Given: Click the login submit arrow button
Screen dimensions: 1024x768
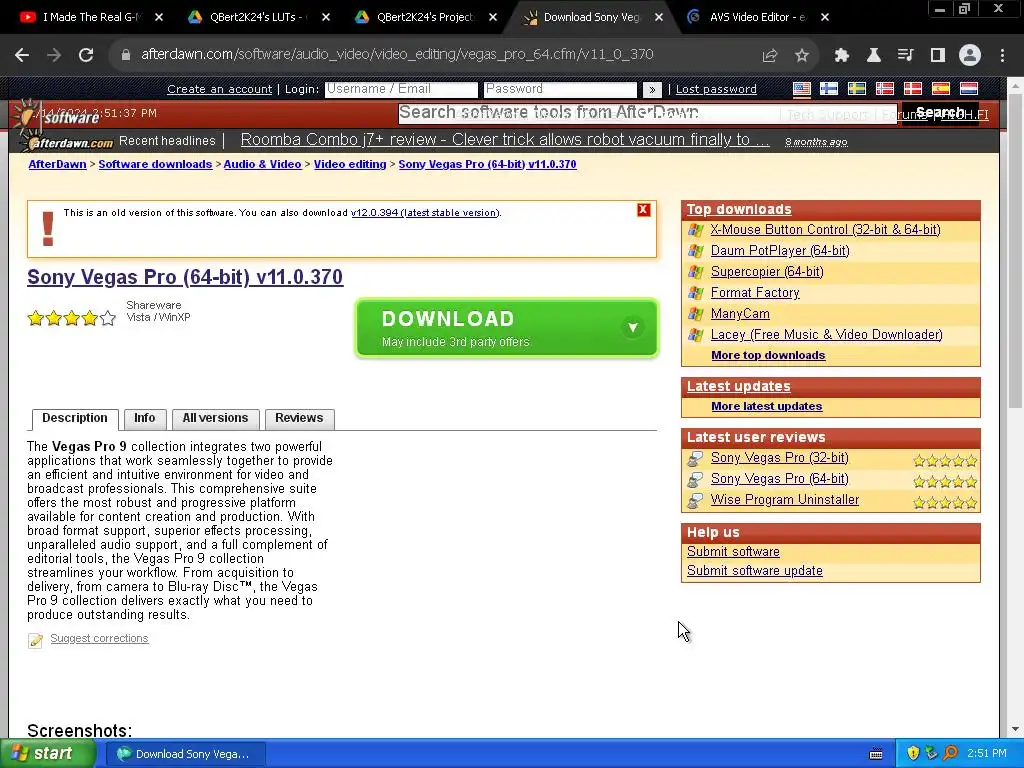Looking at the screenshot, I should (652, 89).
